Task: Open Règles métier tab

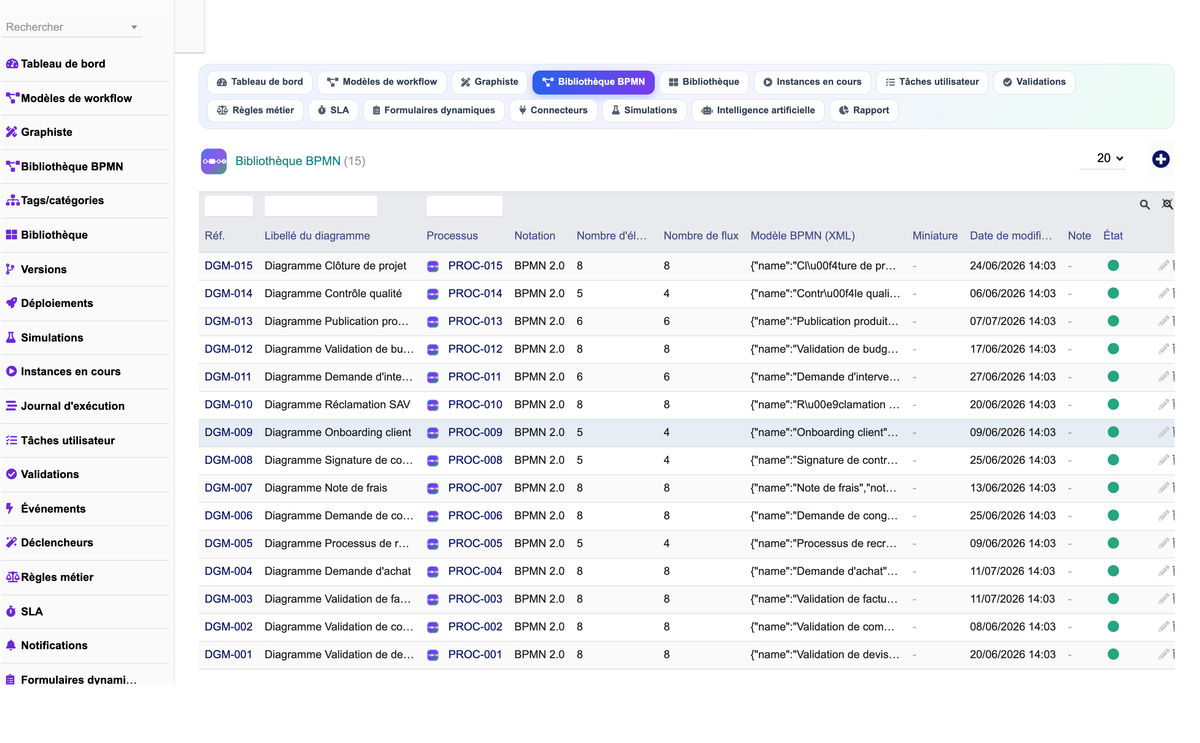Action: 256,110
